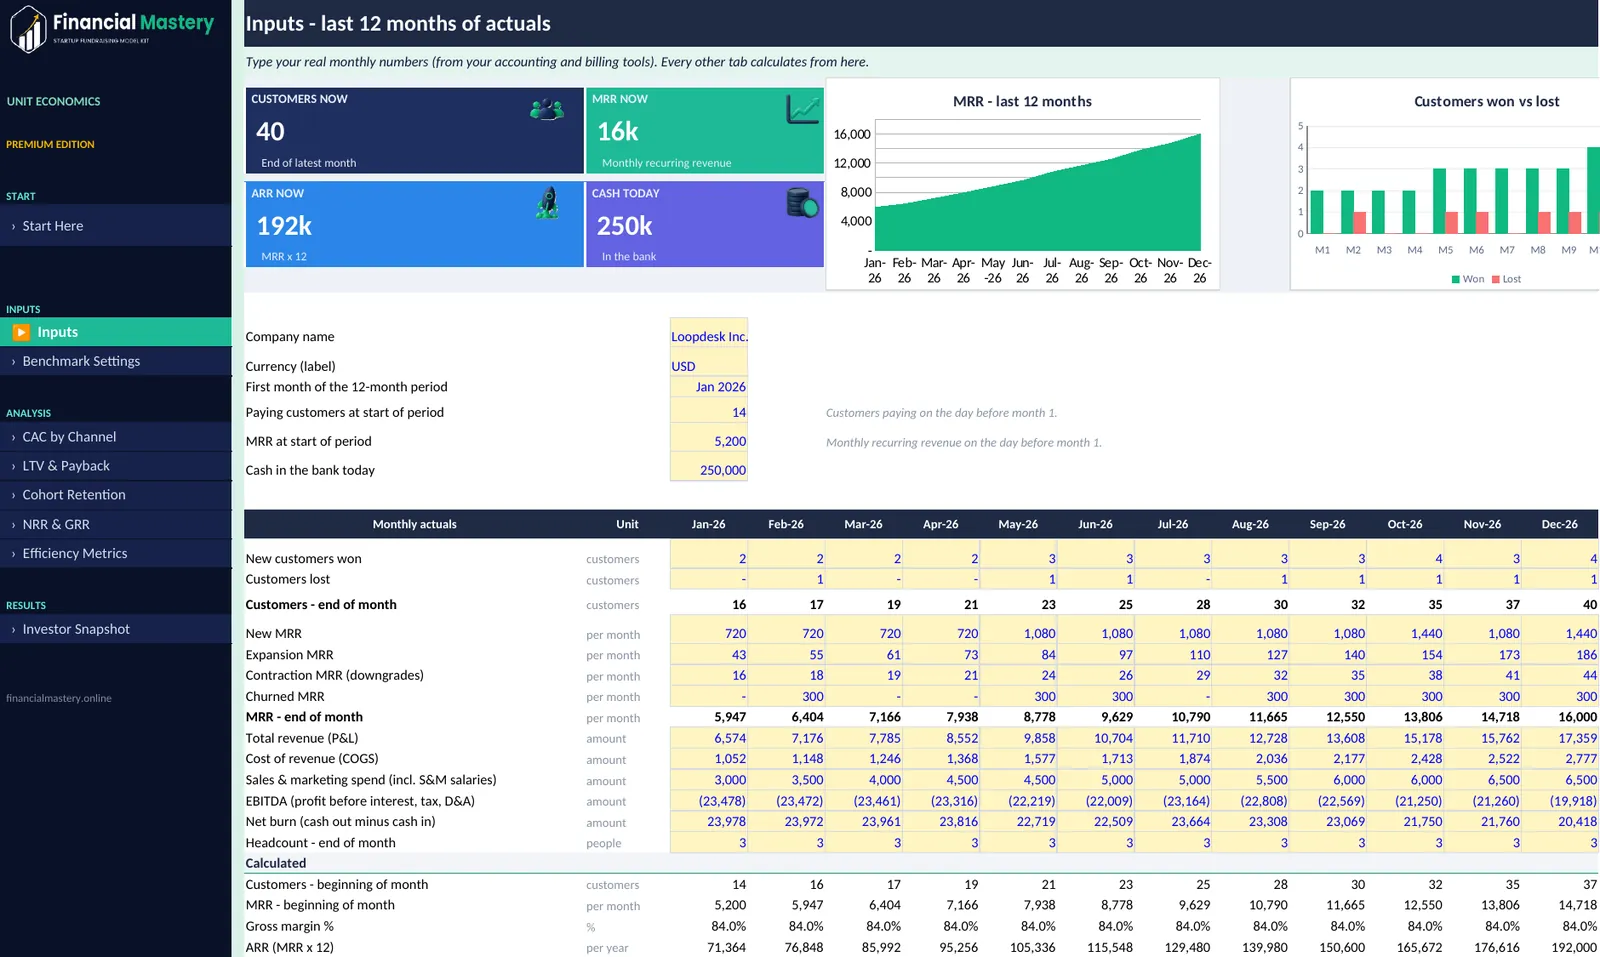Click the orange play icon beside Inputs
This screenshot has width=1600, height=957.
(x=21, y=332)
